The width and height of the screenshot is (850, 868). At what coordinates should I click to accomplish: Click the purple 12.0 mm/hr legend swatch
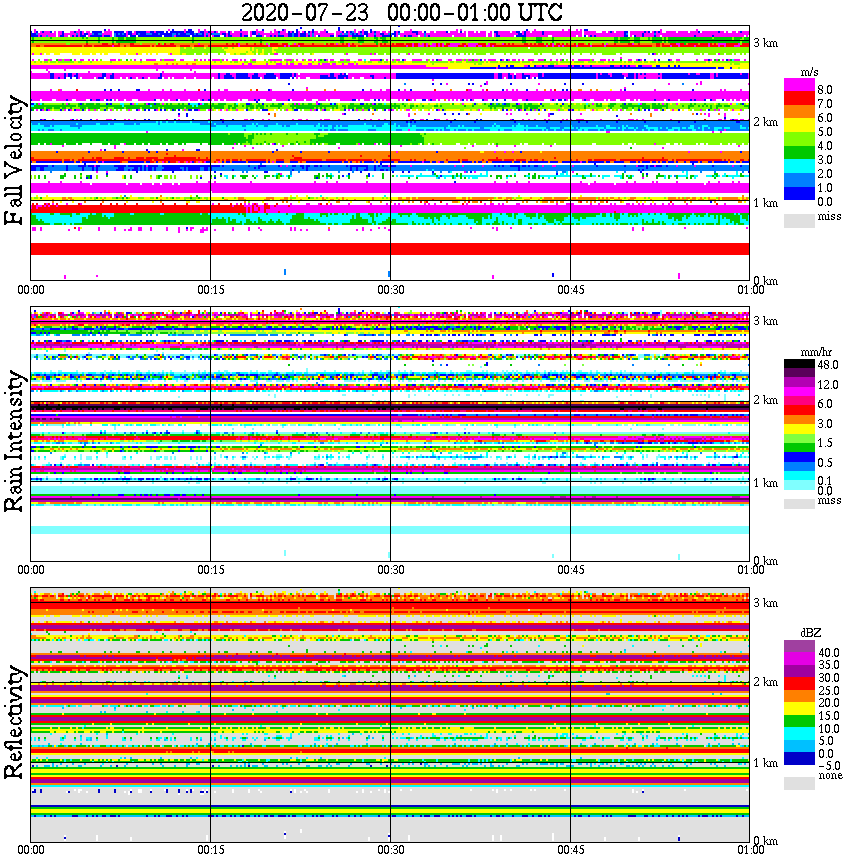tap(799, 383)
